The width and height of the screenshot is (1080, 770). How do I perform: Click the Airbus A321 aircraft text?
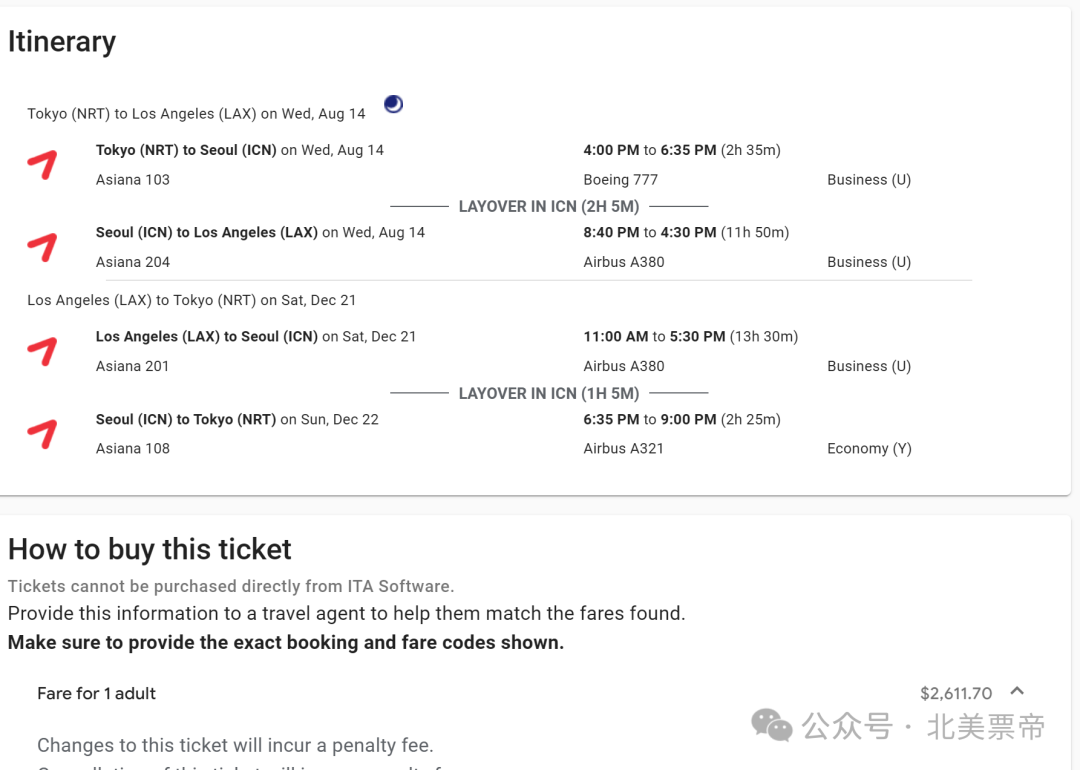(x=623, y=449)
